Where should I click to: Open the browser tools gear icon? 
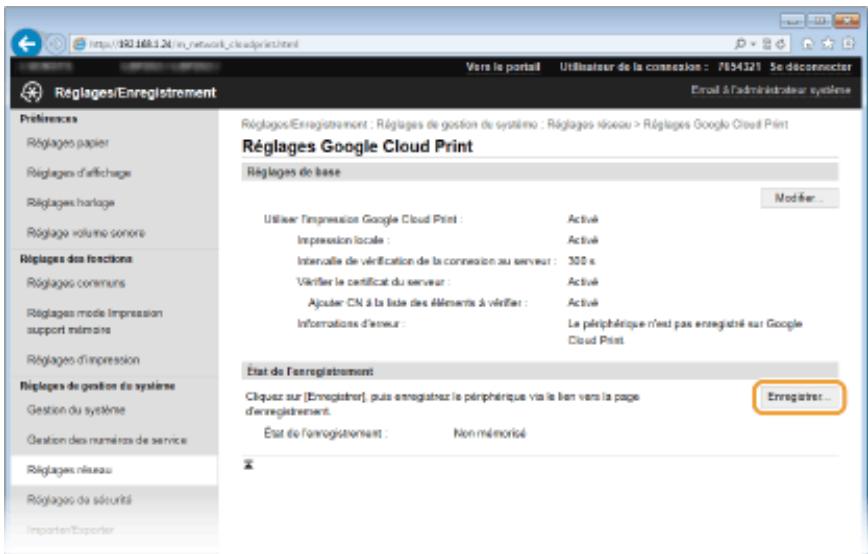tap(848, 44)
